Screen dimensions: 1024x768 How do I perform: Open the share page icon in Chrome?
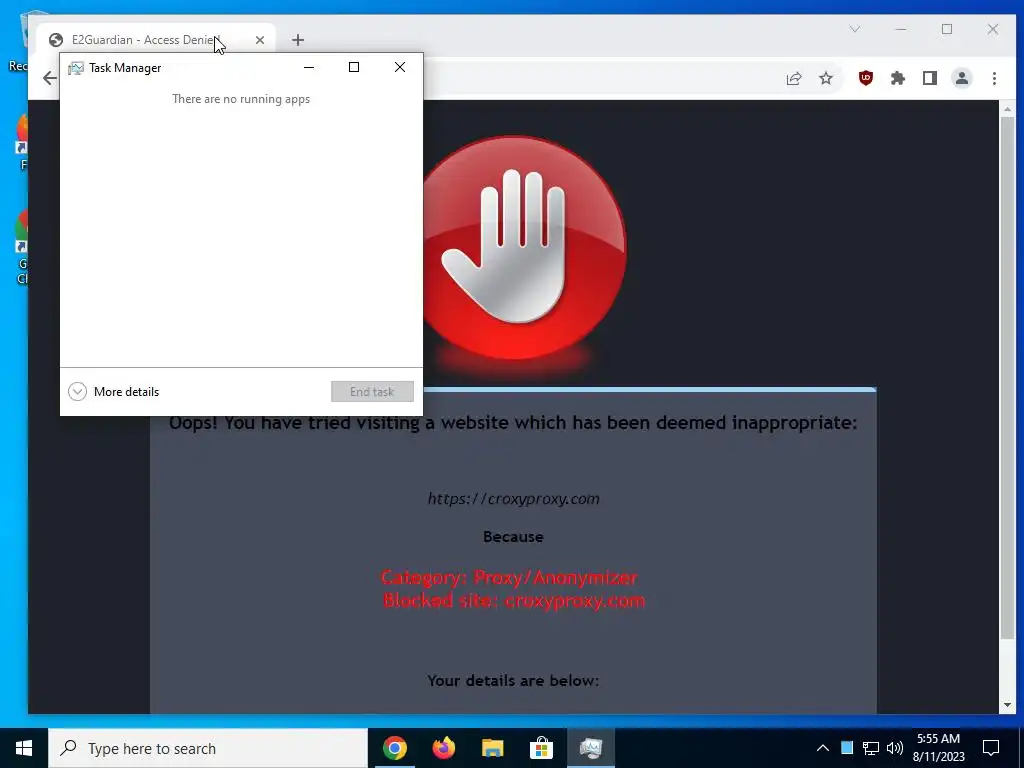coord(793,78)
